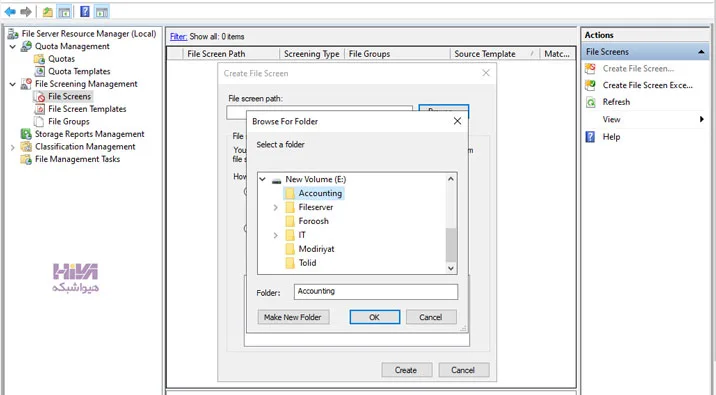Select Refresh in Actions pane
The height and width of the screenshot is (395, 716).
pyautogui.click(x=616, y=102)
